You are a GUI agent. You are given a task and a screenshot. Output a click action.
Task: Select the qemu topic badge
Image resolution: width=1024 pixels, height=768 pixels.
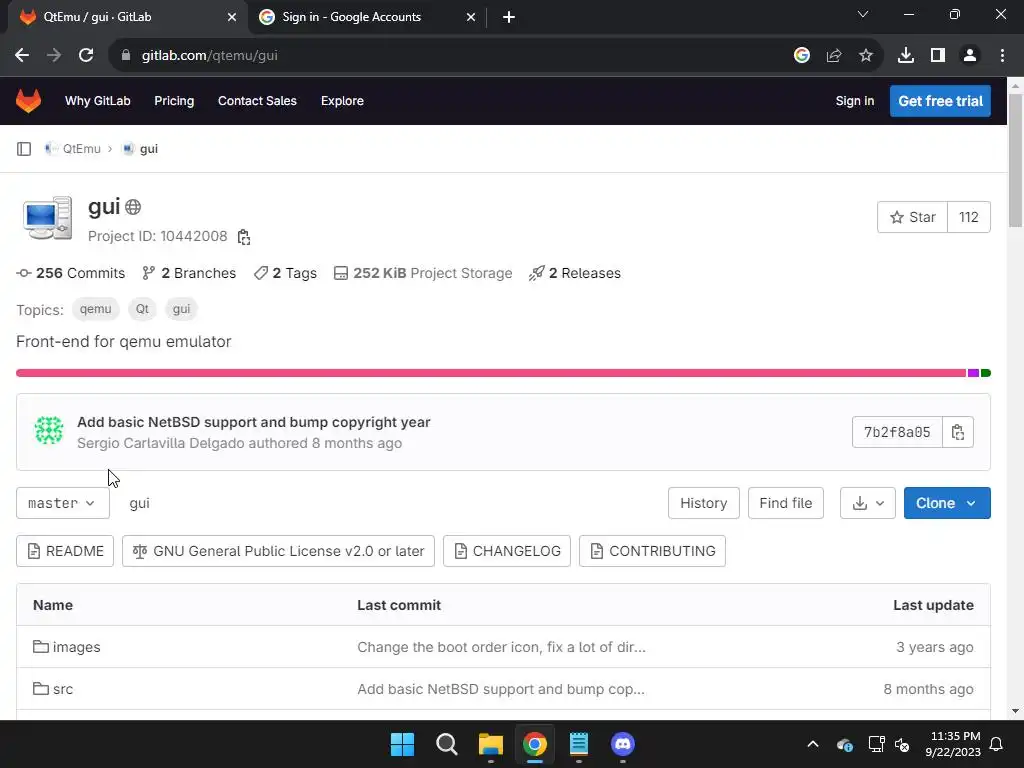tap(95, 309)
